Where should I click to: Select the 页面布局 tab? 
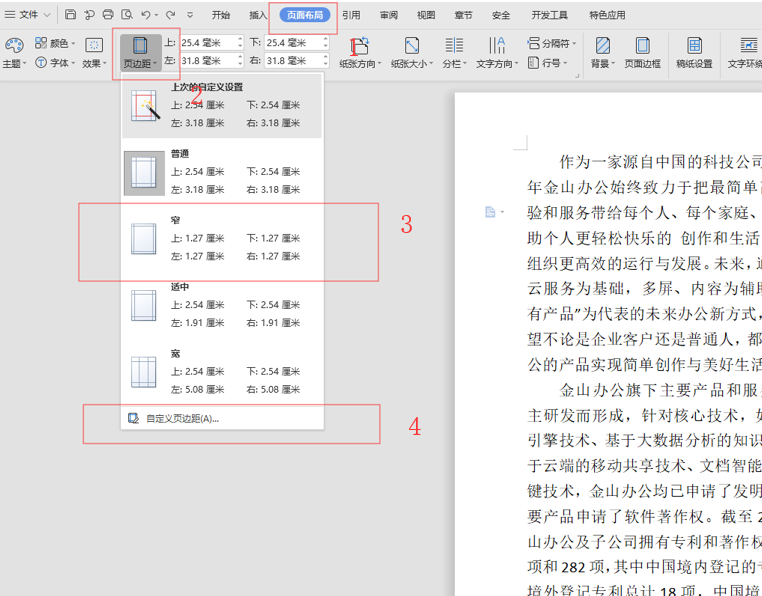(x=305, y=15)
